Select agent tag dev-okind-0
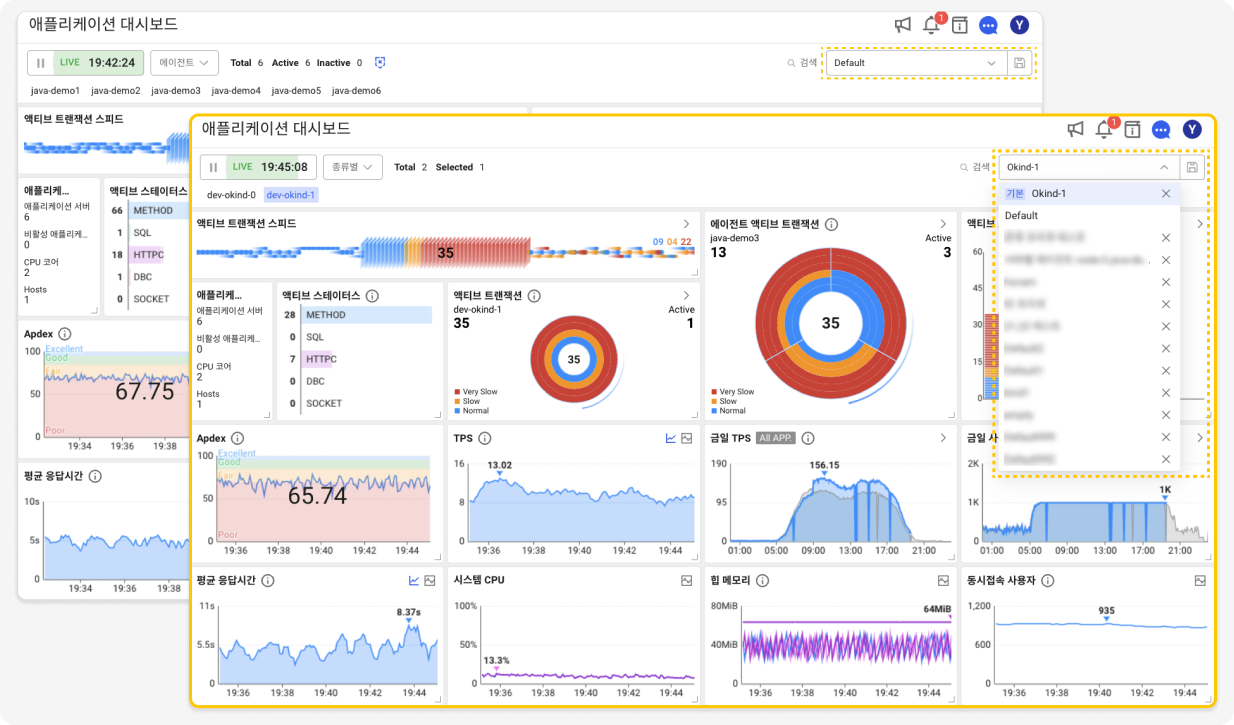The height and width of the screenshot is (725, 1234). tap(231, 195)
